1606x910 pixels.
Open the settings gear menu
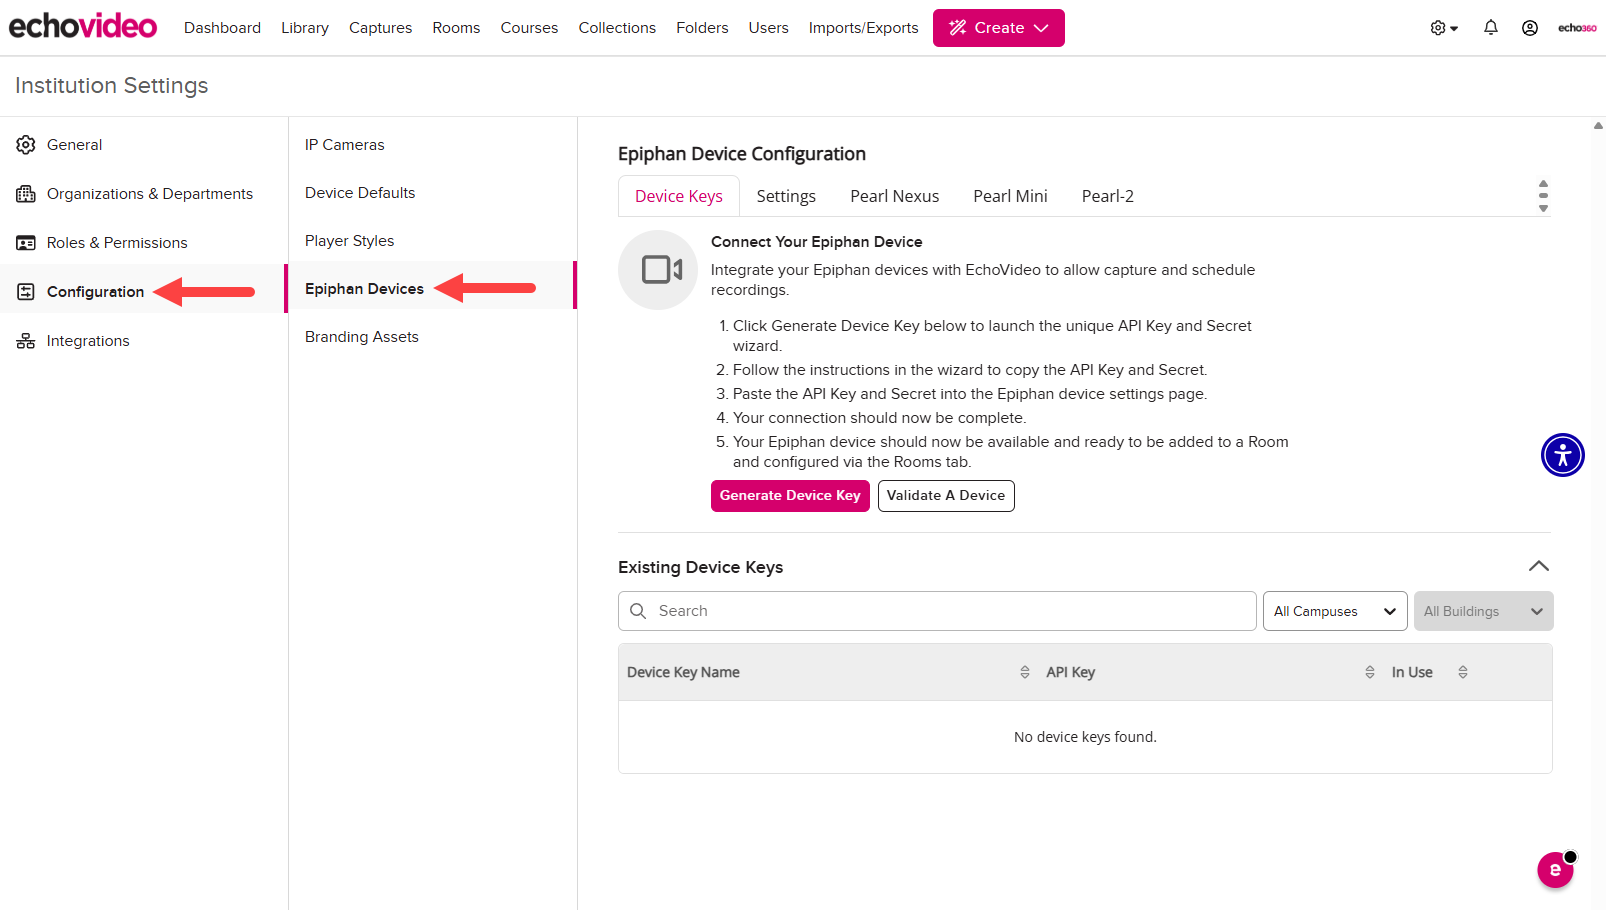(x=1443, y=28)
